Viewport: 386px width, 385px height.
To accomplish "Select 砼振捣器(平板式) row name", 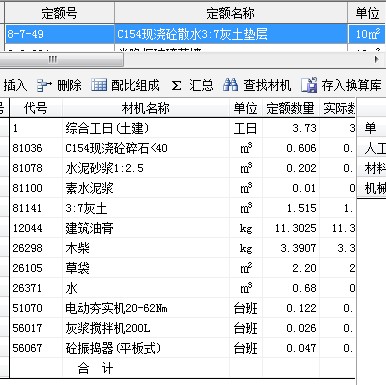I will [113, 348].
